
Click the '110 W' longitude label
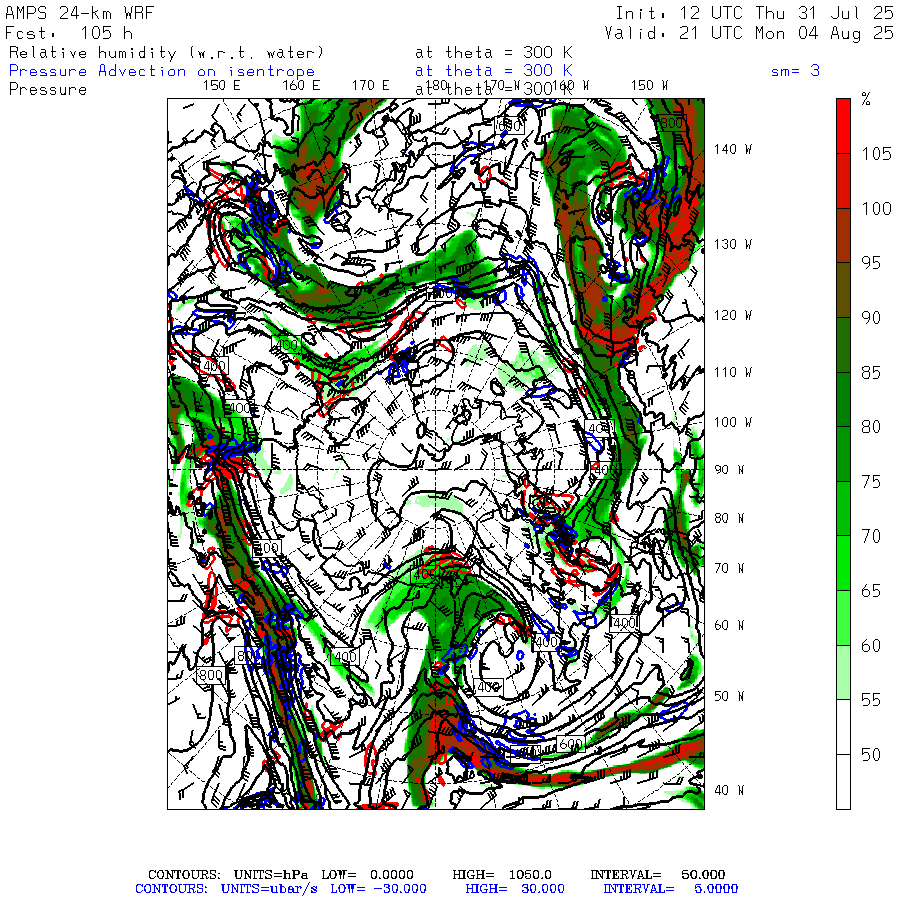(x=733, y=373)
